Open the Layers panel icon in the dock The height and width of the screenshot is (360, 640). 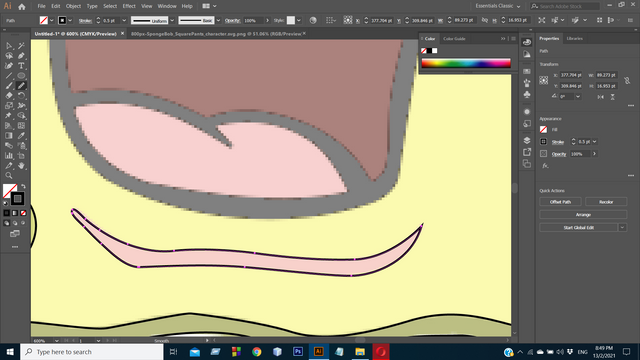coord(527,140)
